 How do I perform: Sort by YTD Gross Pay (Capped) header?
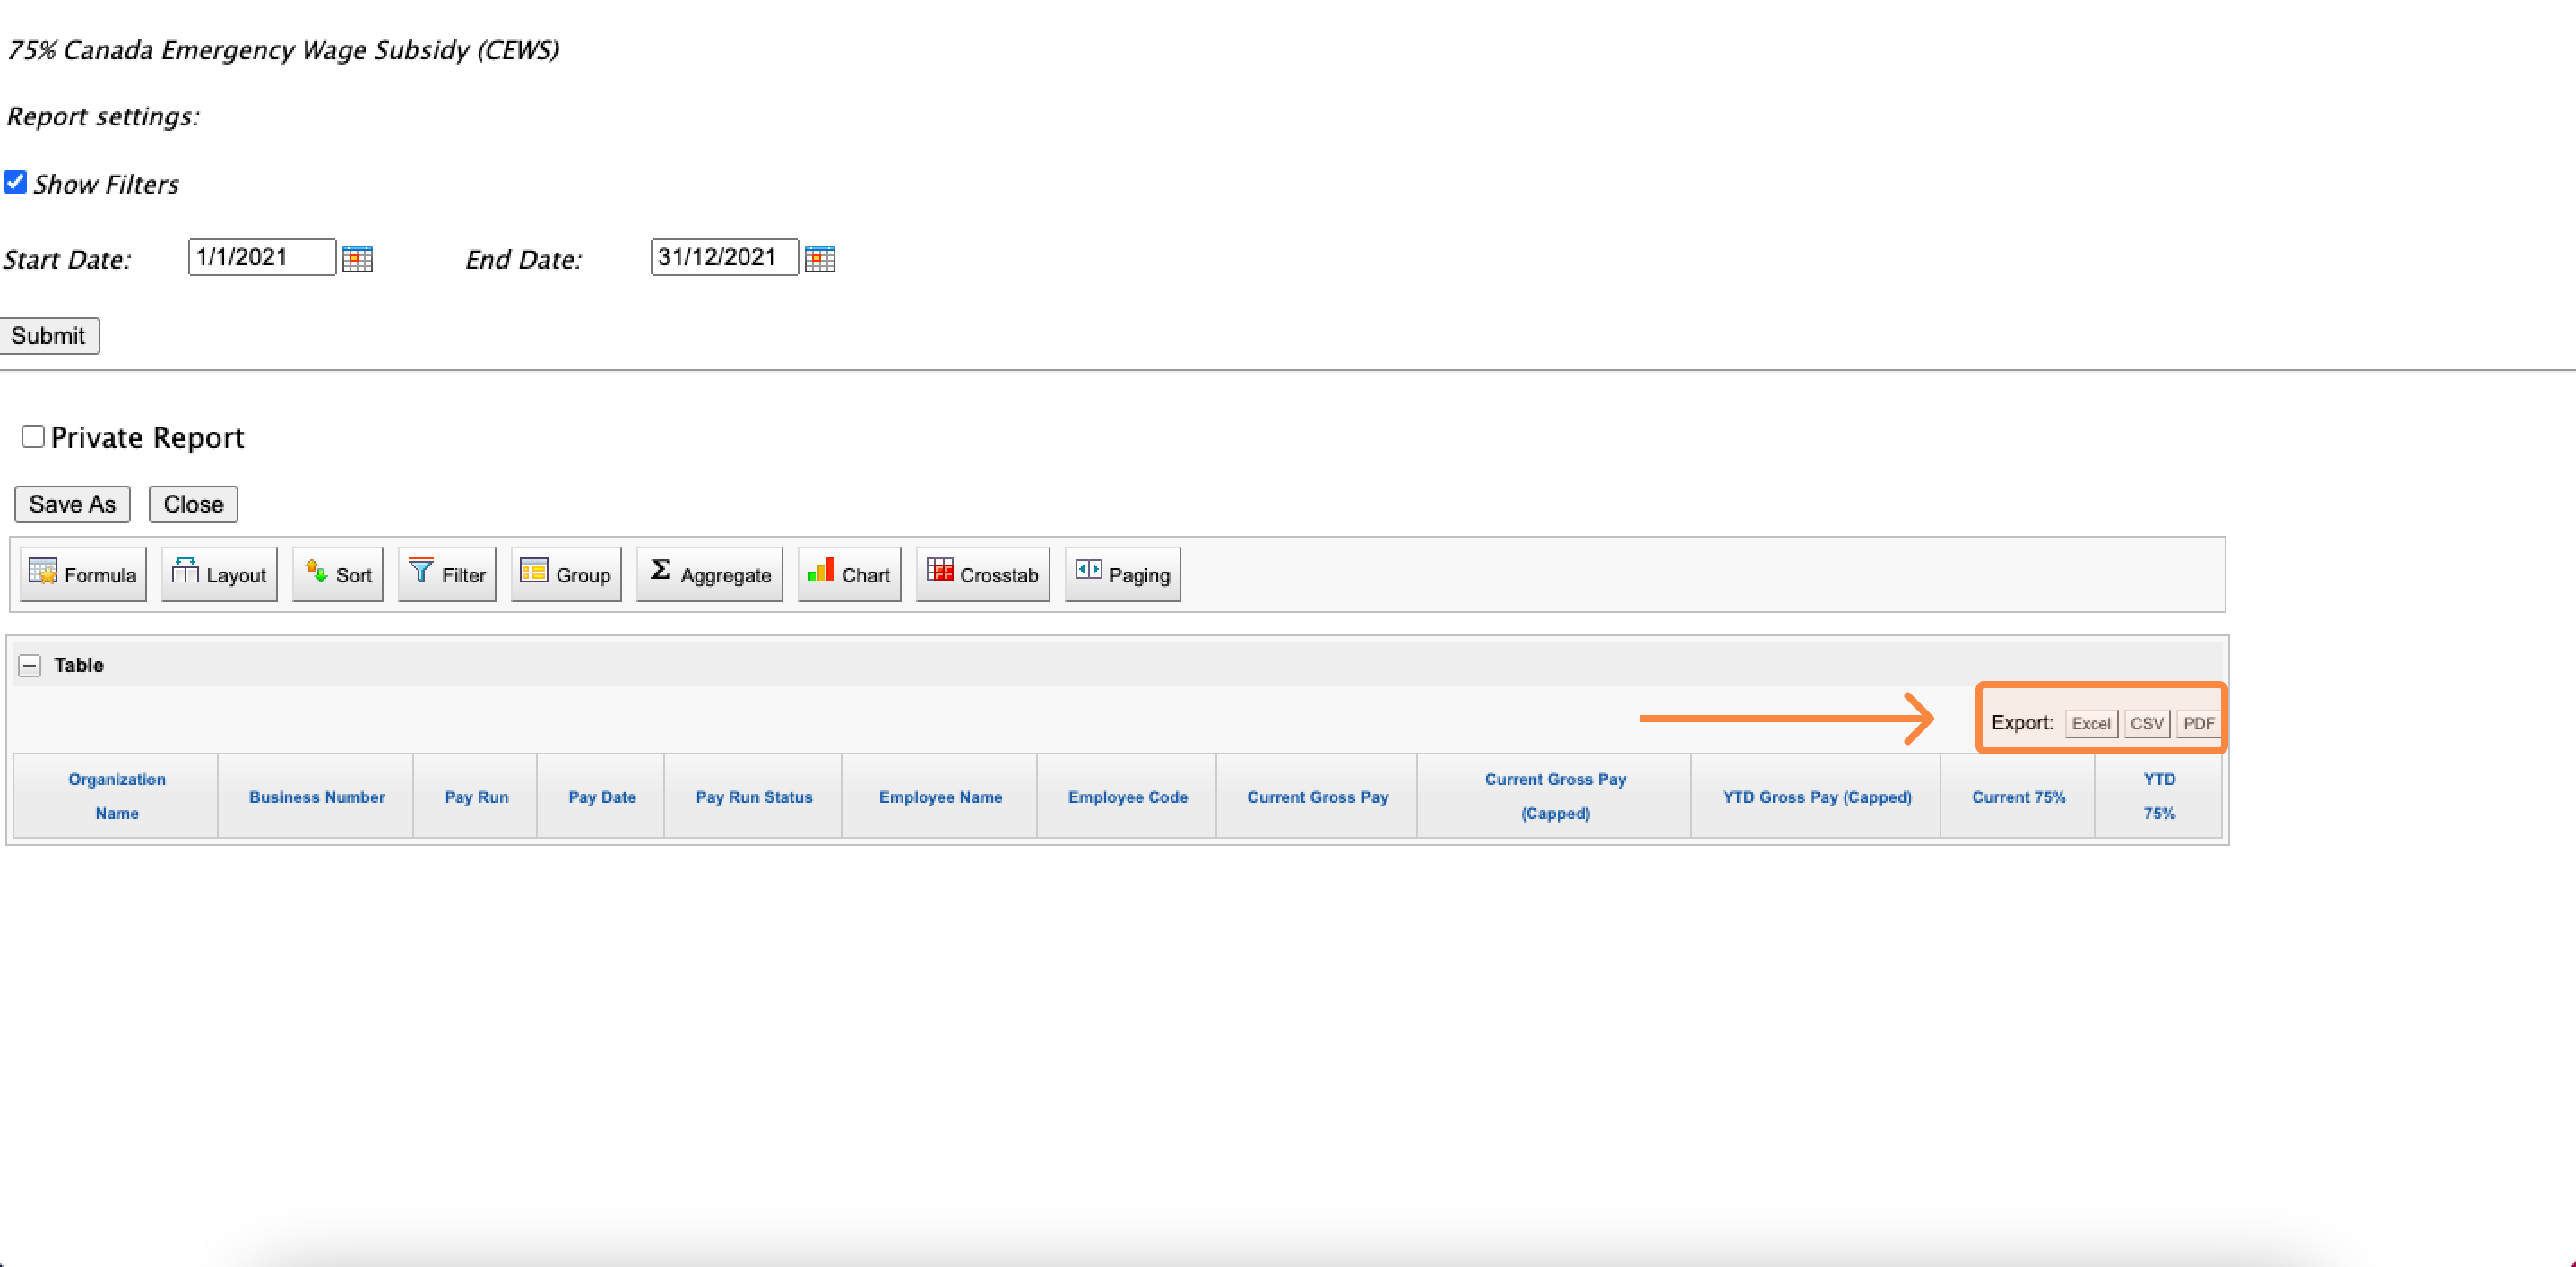coord(1816,797)
